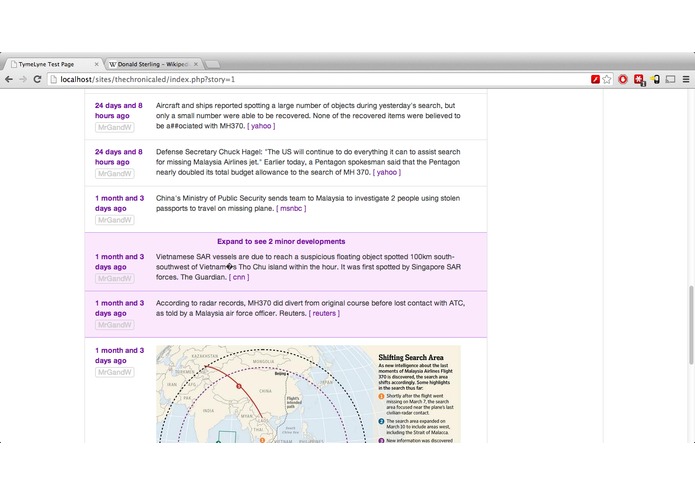Click the browser forward arrow
Screen dimensions: 695x494
23,79
